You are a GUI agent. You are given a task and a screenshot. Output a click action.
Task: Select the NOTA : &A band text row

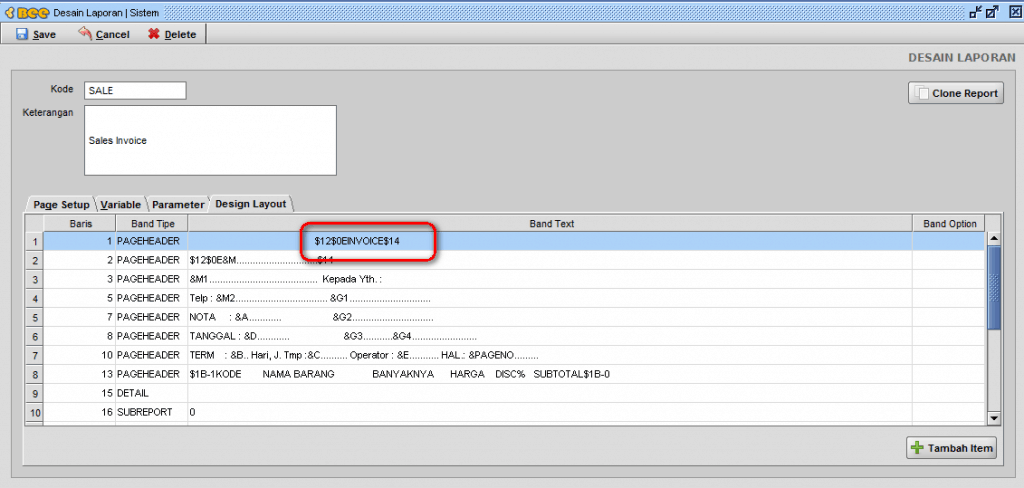coord(550,317)
